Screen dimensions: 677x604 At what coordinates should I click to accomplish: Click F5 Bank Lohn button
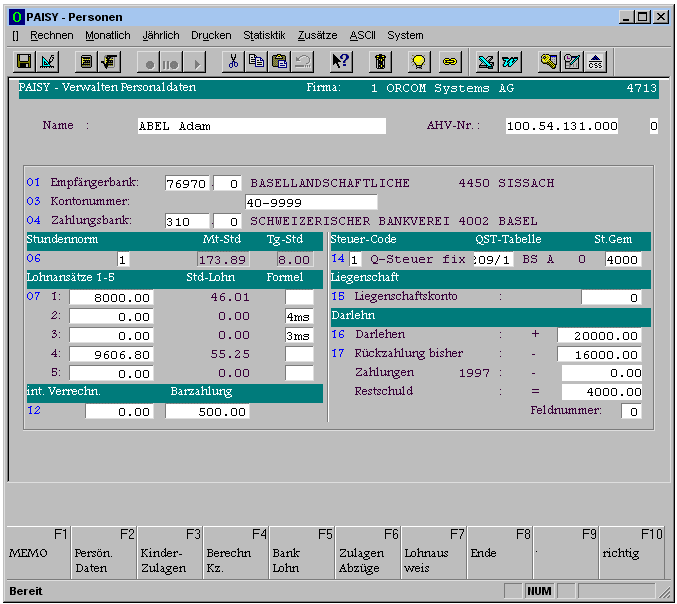tap(302, 552)
